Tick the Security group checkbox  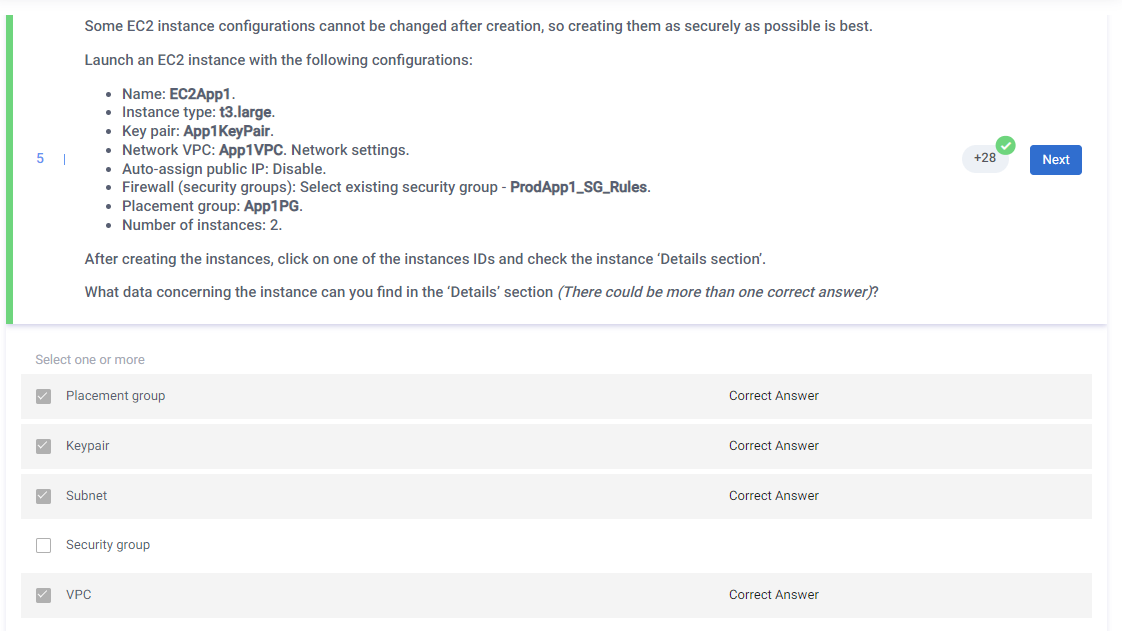click(43, 546)
